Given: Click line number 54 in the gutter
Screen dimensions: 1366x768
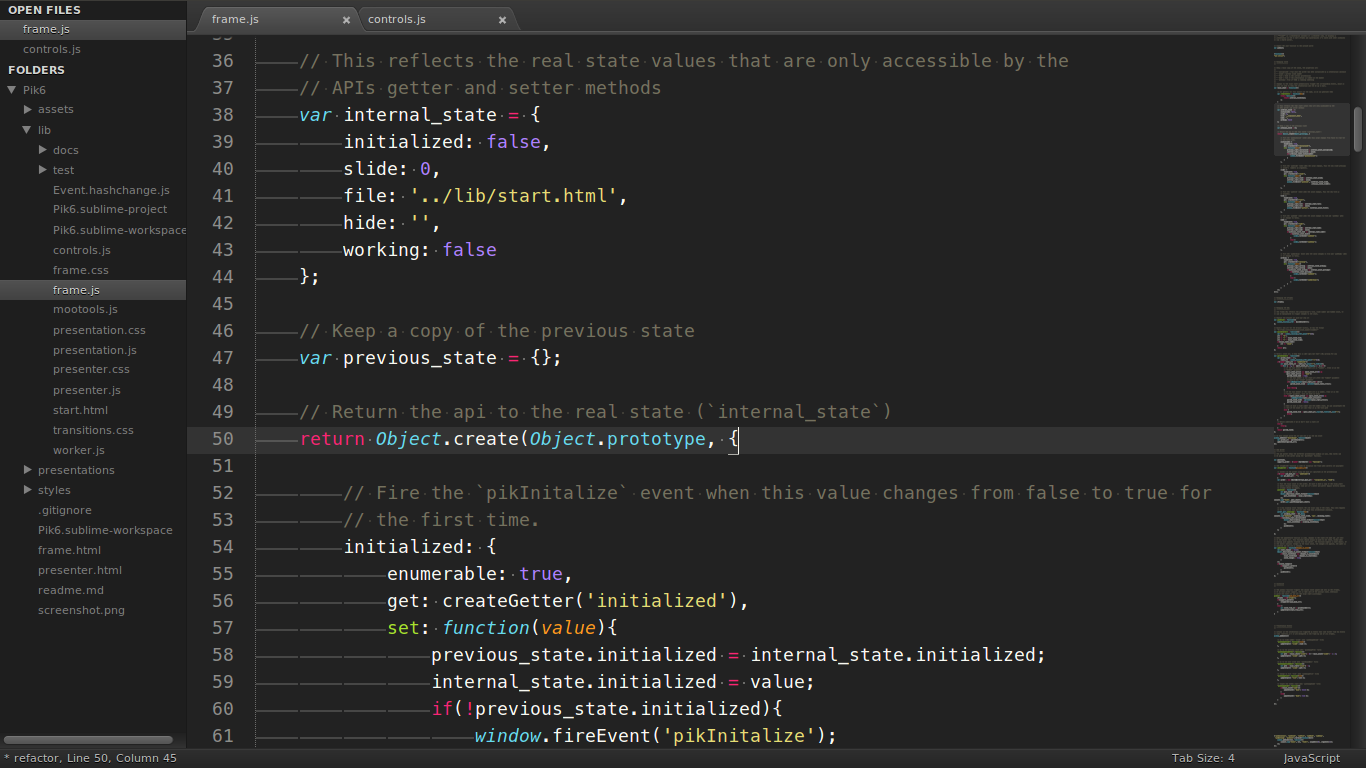Looking at the screenshot, I should pyautogui.click(x=223, y=547).
